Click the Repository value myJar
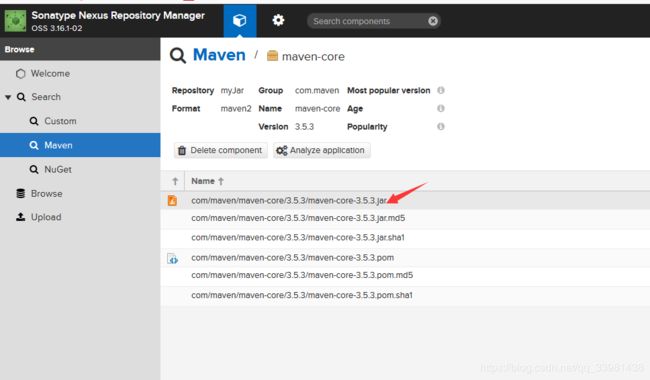Viewport: 650px width, 380px height. (232, 90)
